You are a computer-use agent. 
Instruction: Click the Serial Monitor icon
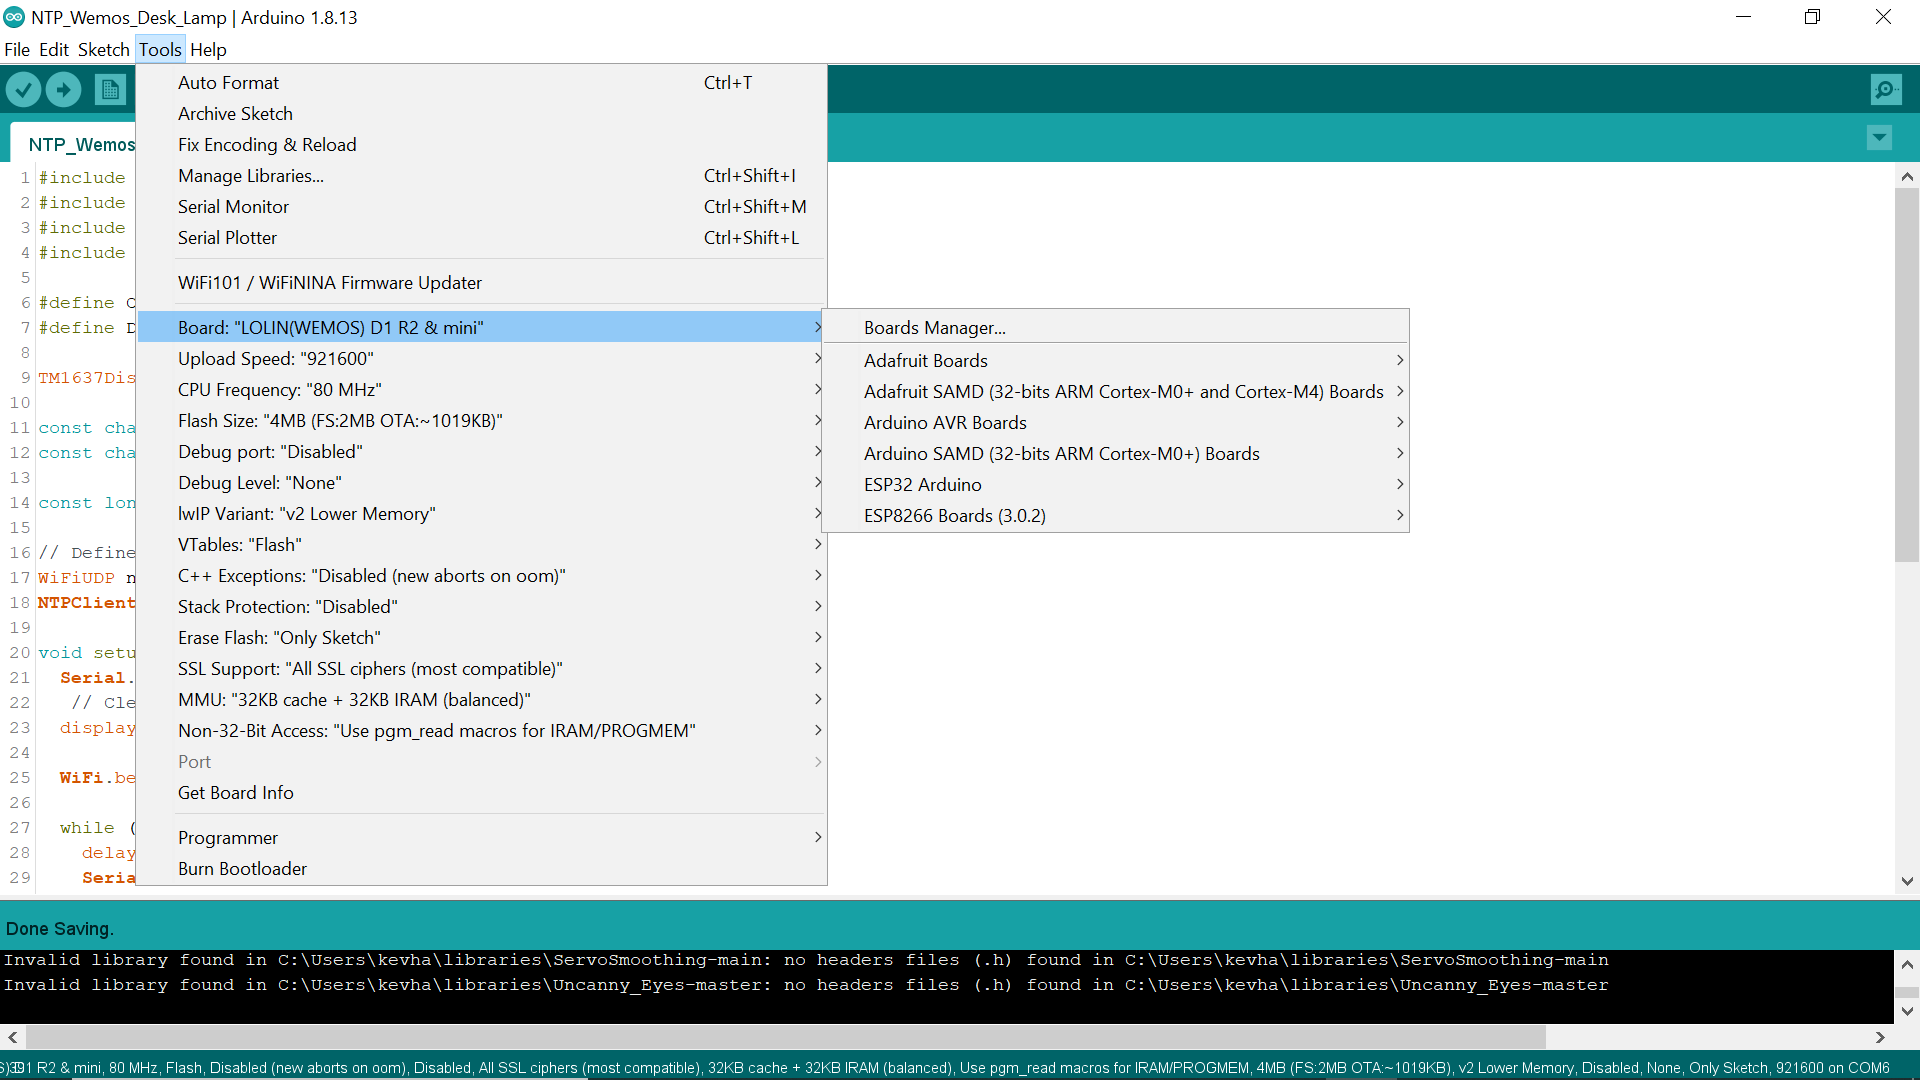point(1887,90)
